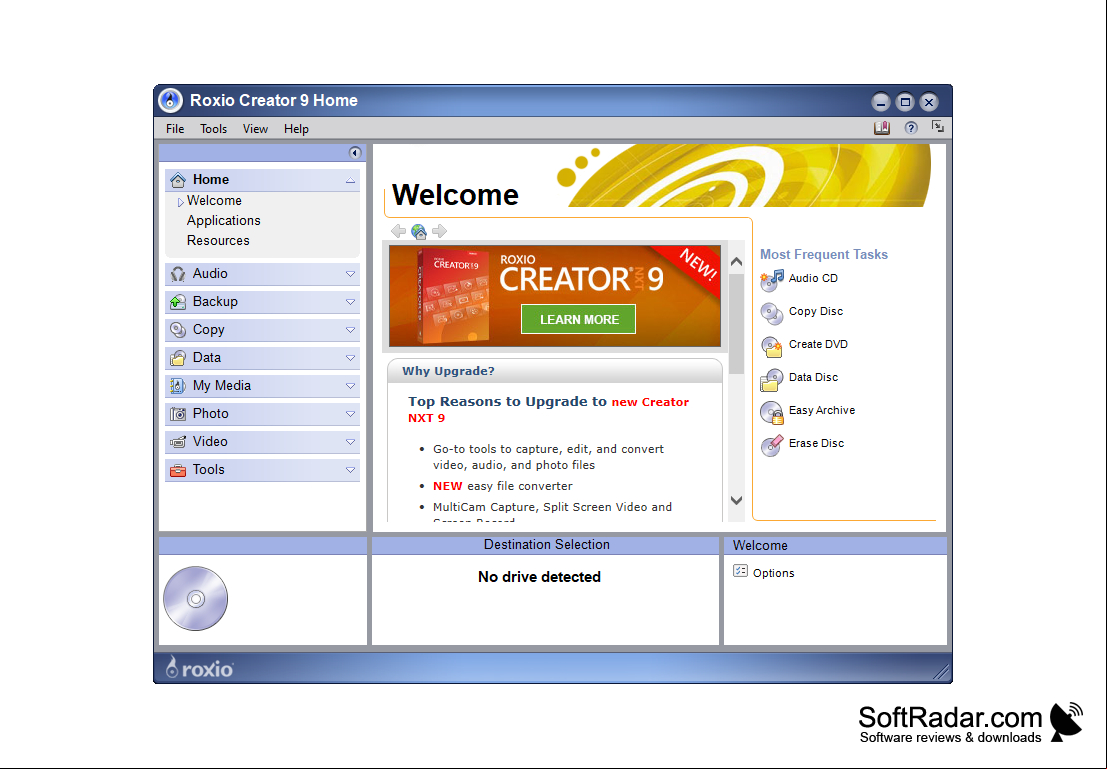Click the Audio CD task icon
Screen dimensions: 1107x769
point(772,280)
